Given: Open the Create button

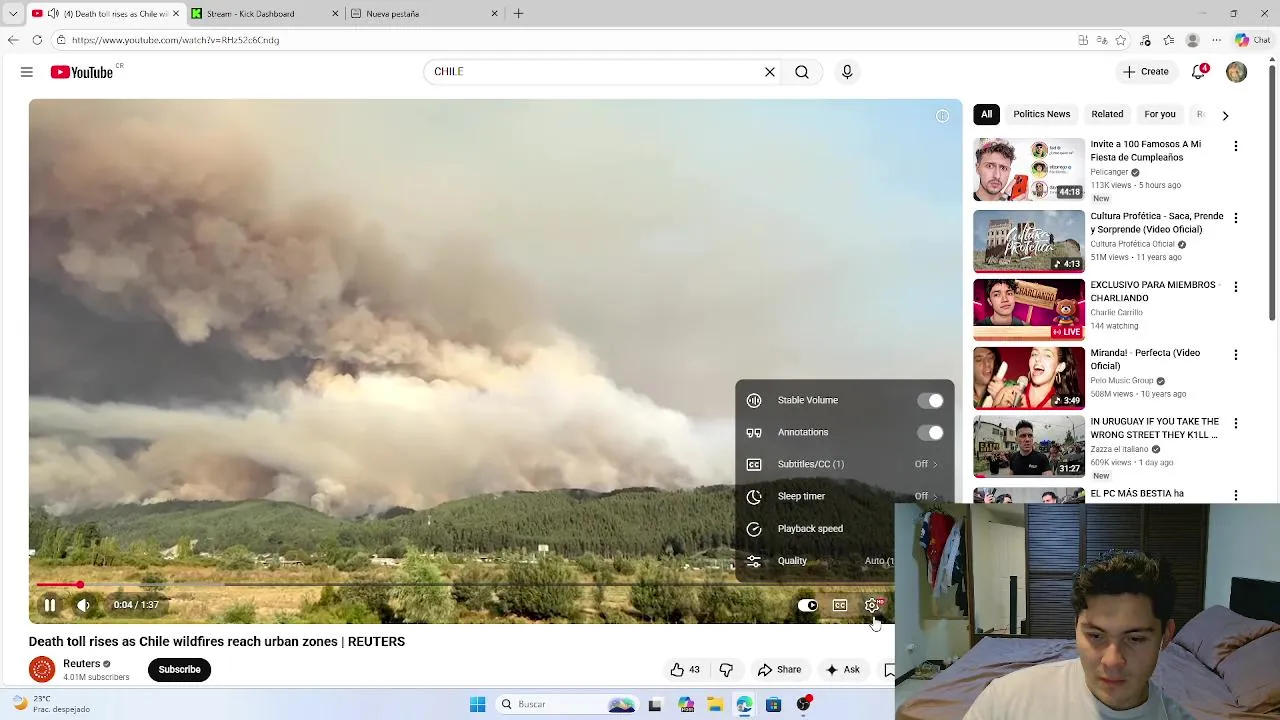Looking at the screenshot, I should tap(1145, 72).
